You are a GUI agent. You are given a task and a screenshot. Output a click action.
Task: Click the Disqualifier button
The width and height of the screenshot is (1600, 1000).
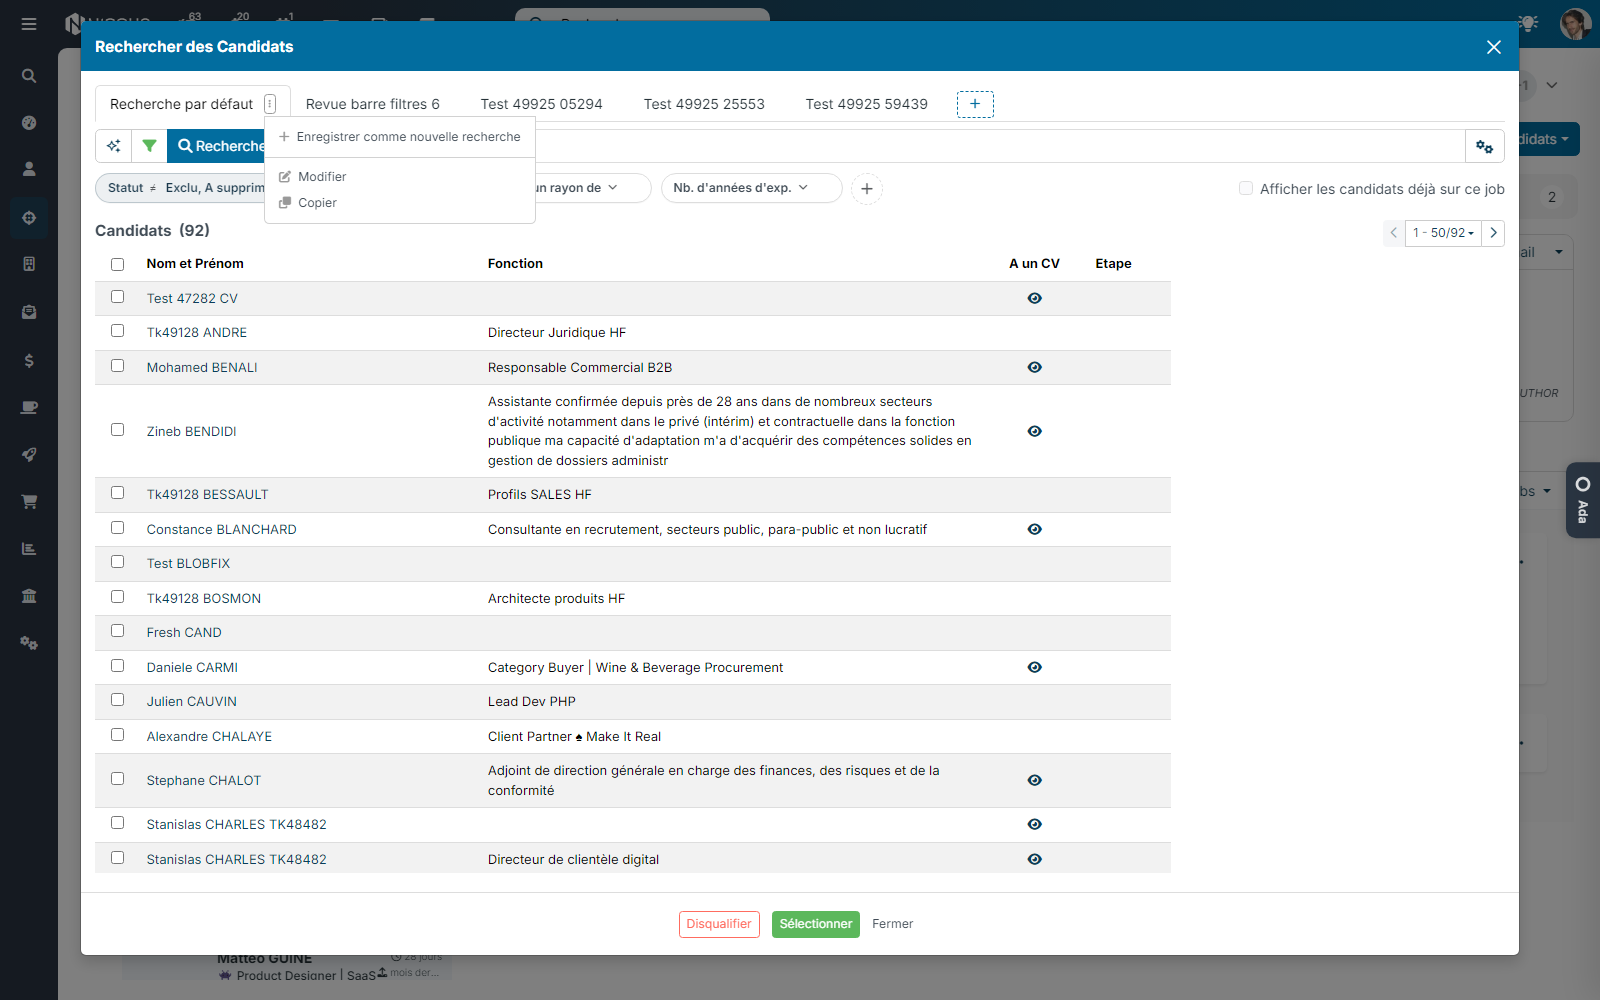coord(719,924)
